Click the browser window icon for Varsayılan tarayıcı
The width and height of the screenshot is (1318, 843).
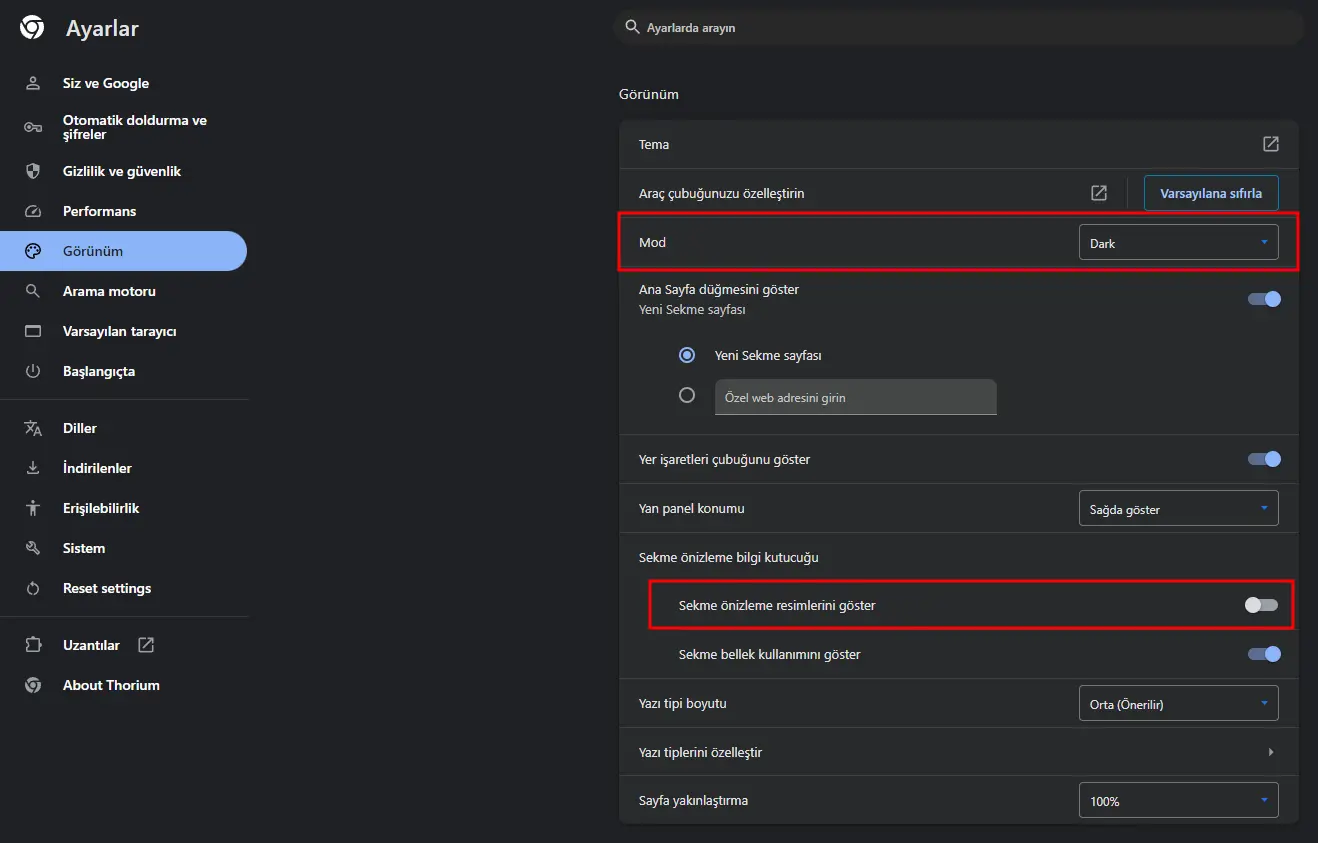point(33,331)
